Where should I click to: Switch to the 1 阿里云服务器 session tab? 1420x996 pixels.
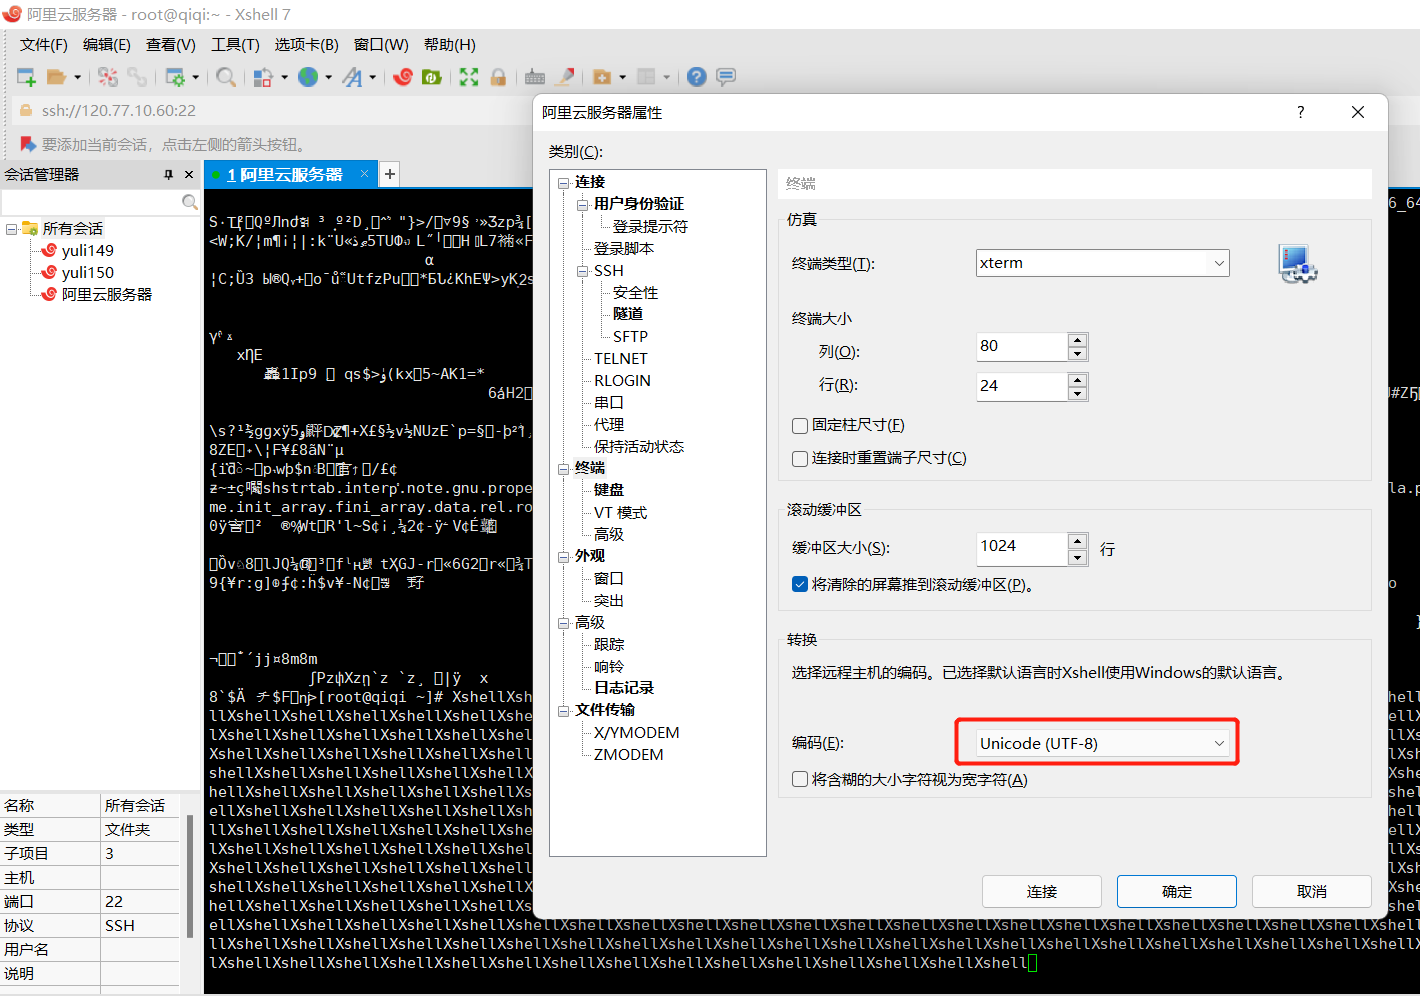point(285,175)
